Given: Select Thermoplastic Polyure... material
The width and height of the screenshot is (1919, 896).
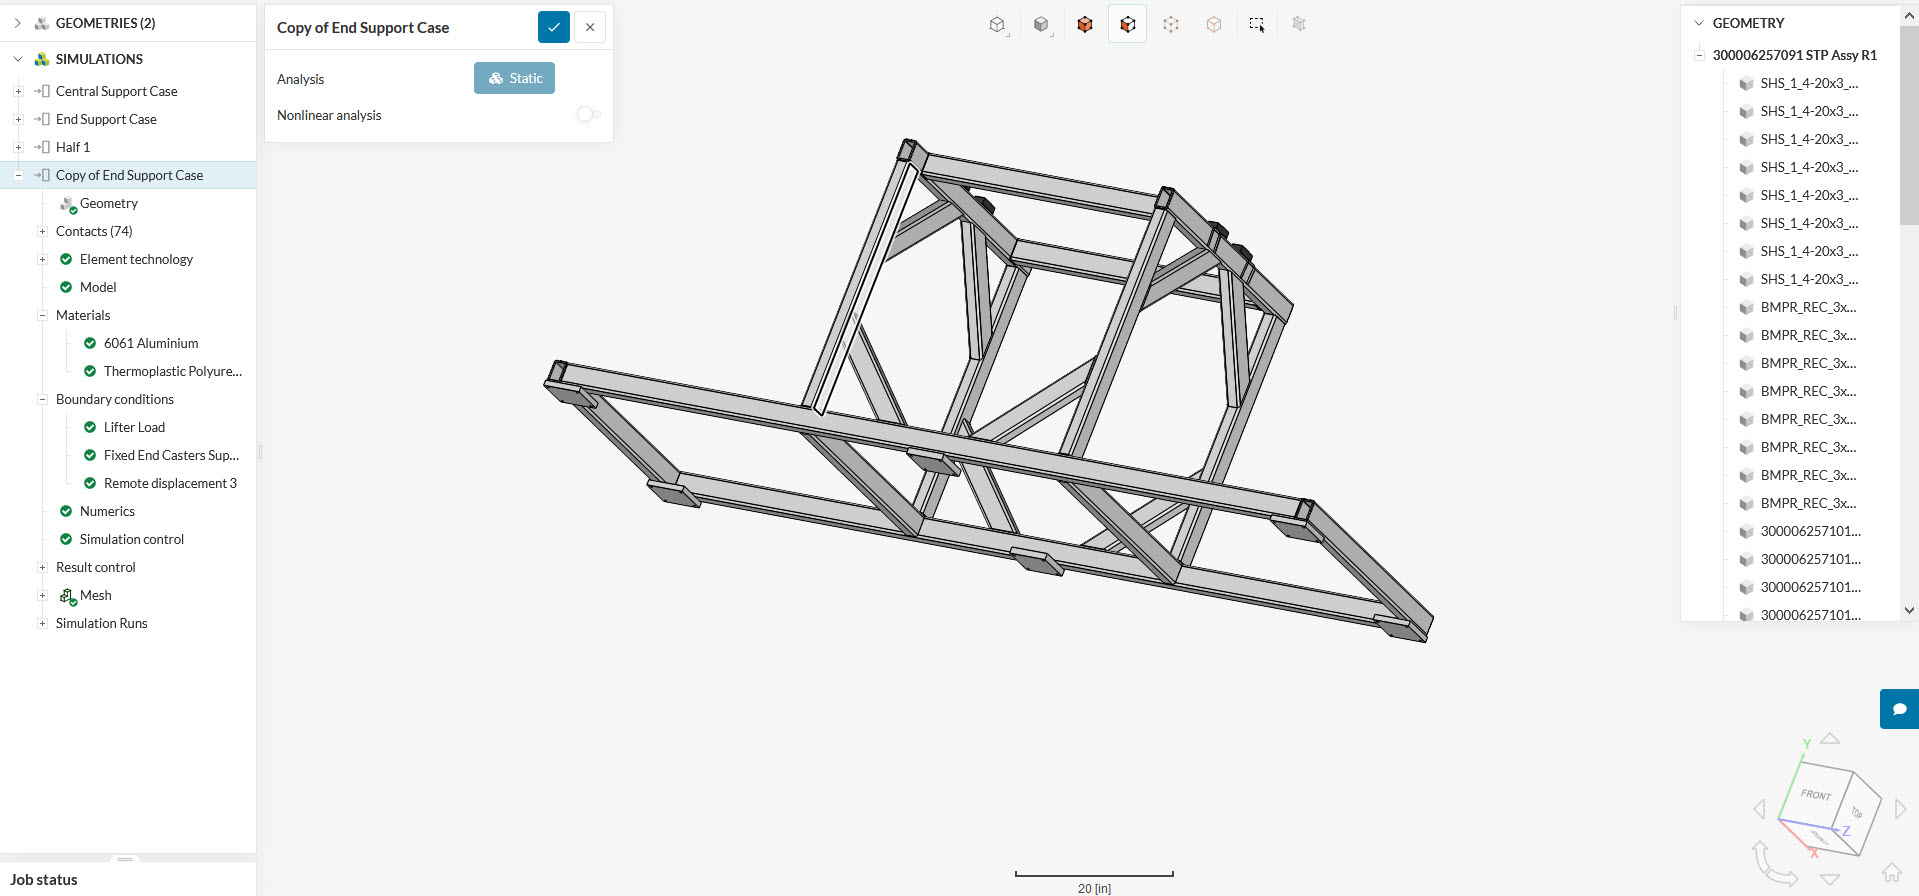Looking at the screenshot, I should [173, 371].
